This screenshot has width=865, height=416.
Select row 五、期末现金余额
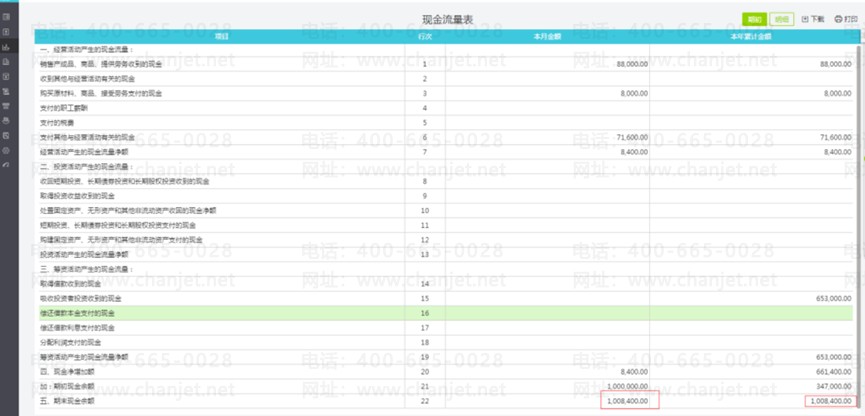pyautogui.click(x=444, y=401)
